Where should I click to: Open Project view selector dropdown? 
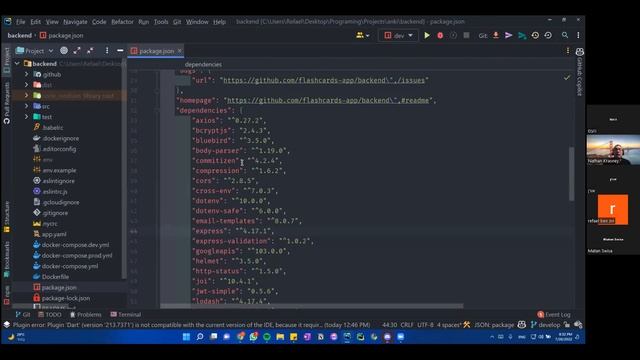pos(35,51)
